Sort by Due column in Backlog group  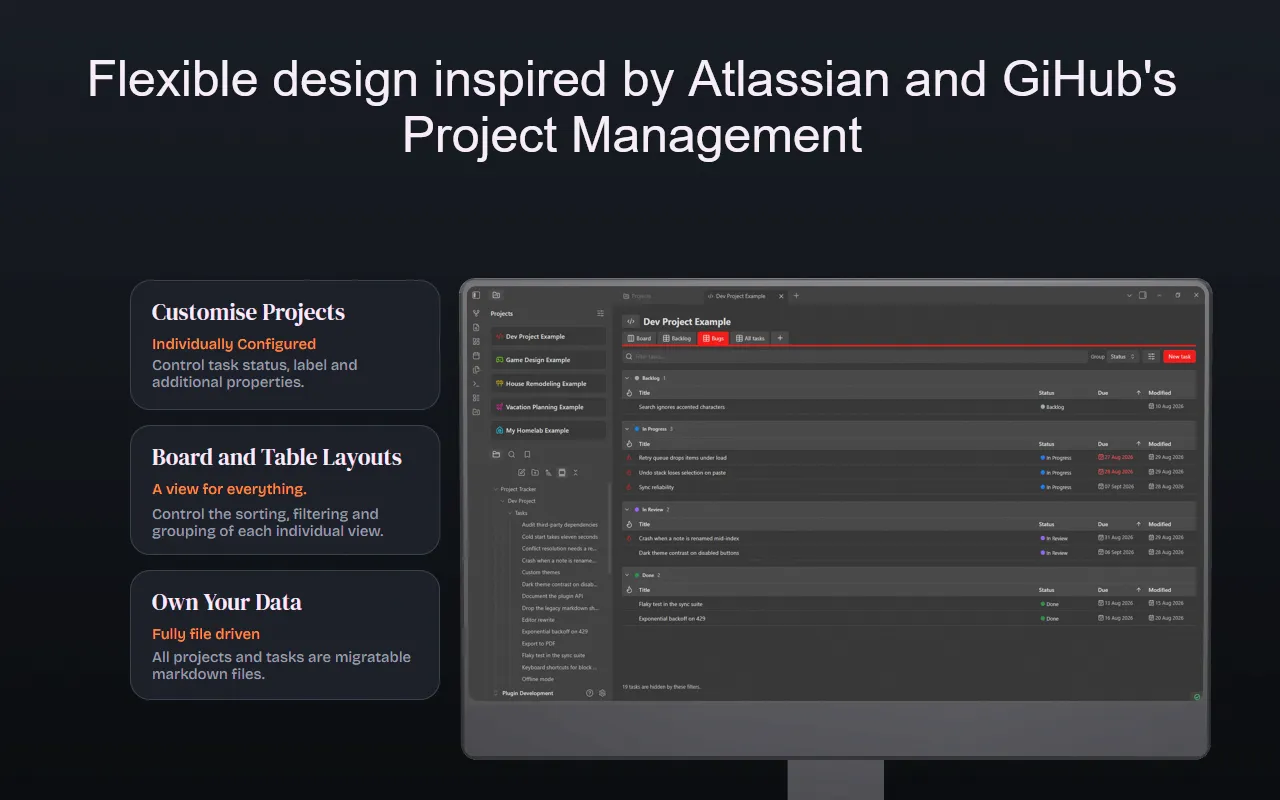coord(1103,393)
